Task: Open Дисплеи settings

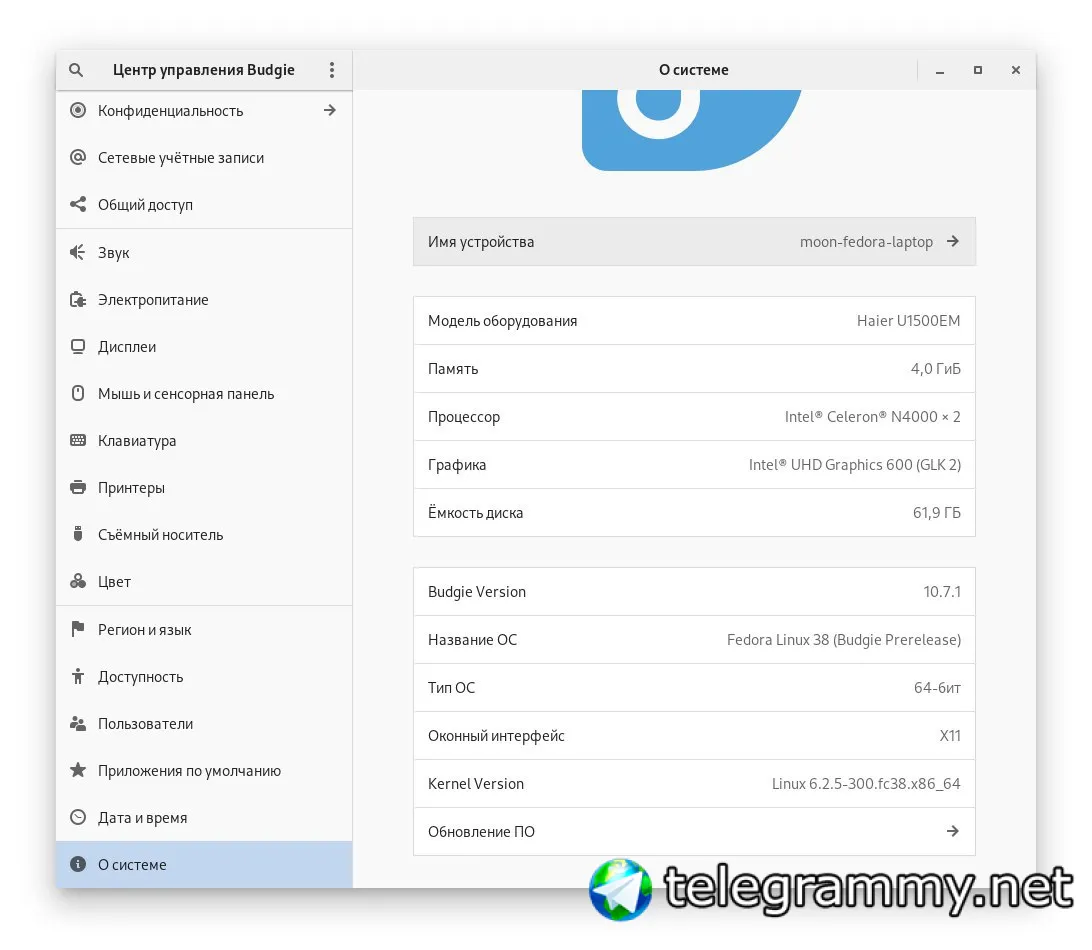Action: 204,347
